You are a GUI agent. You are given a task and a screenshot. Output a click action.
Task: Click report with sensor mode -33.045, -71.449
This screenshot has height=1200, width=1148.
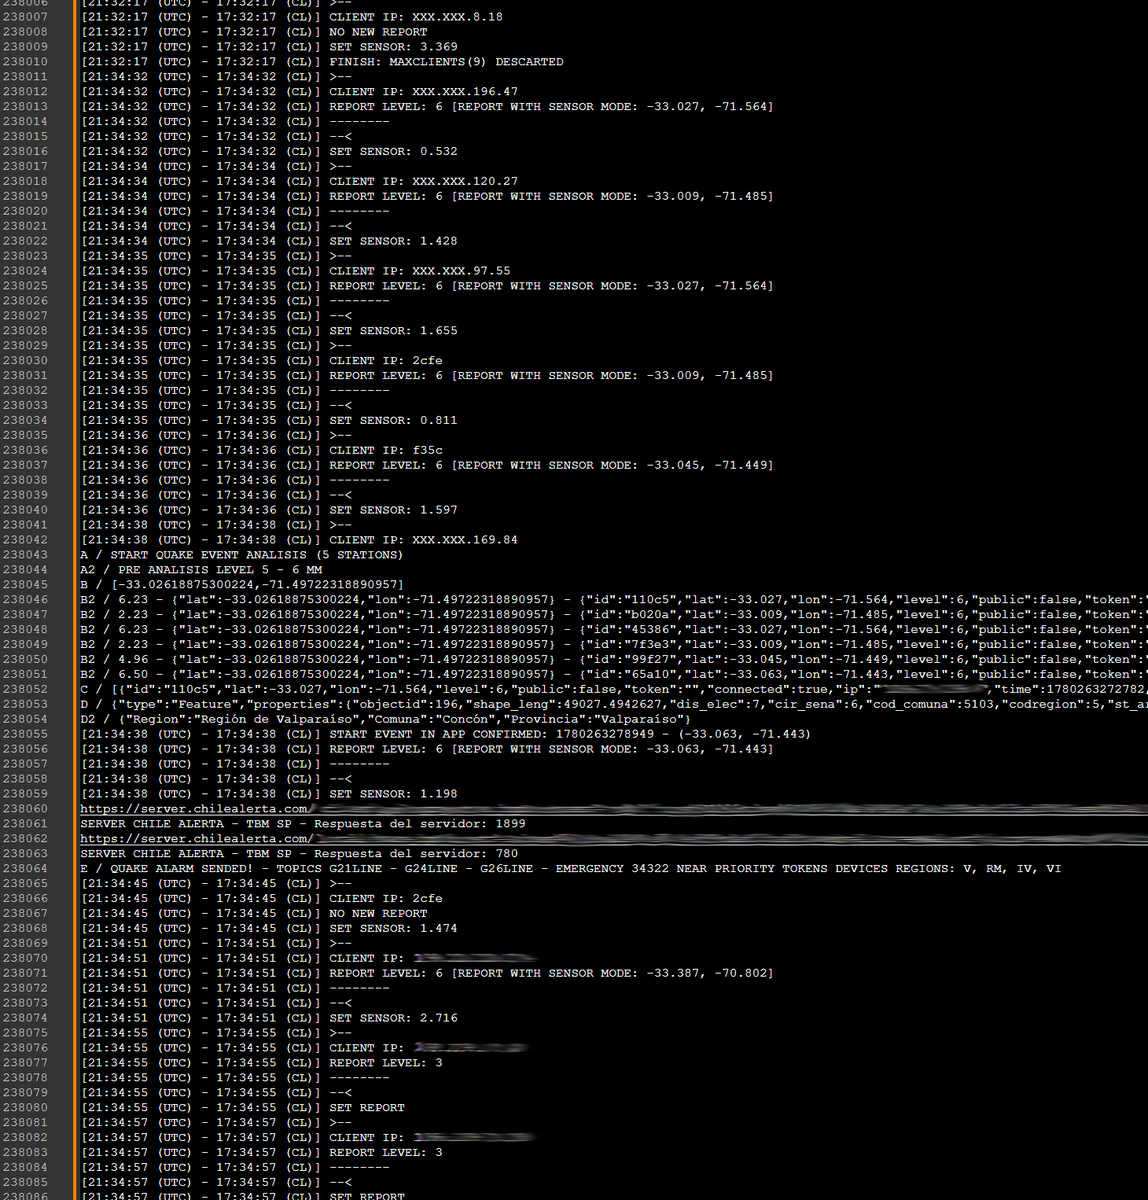pos(551,465)
